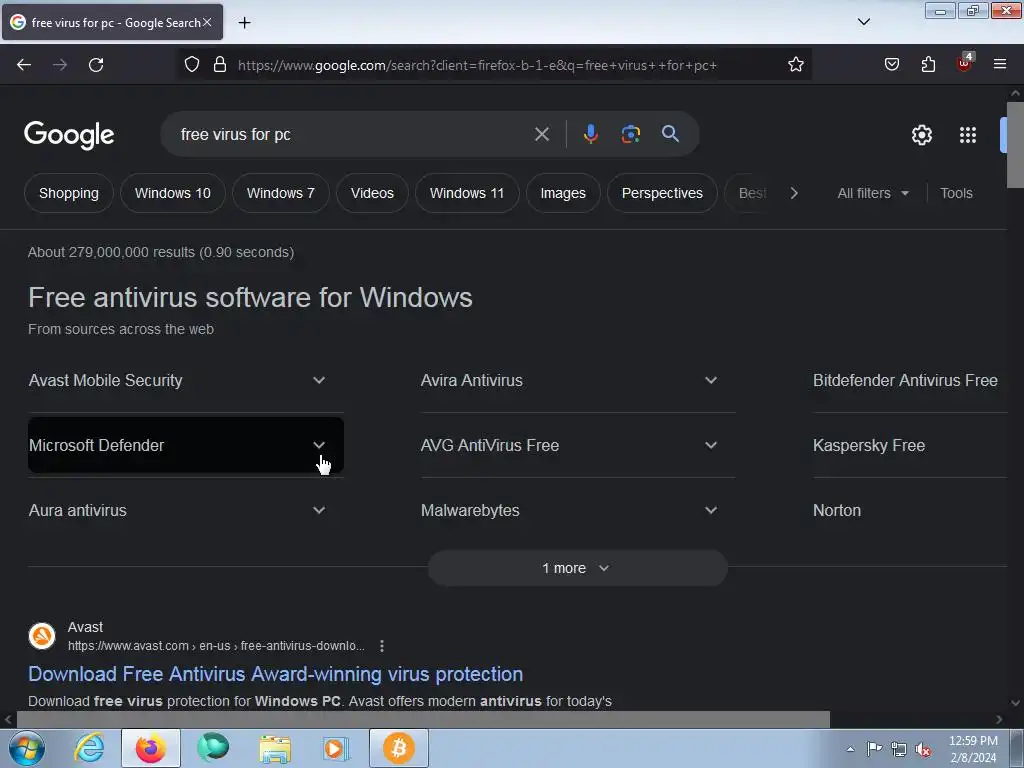1024x768 pixels.
Task: Submit search with magnifier icon
Action: point(671,134)
